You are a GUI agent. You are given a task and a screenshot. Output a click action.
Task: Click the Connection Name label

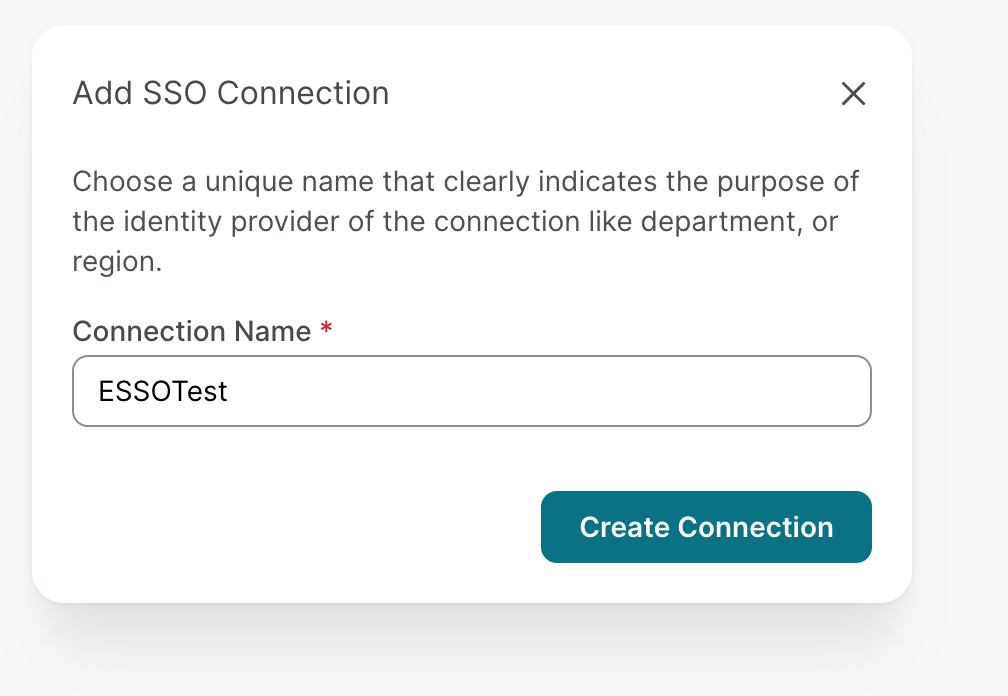coord(191,331)
